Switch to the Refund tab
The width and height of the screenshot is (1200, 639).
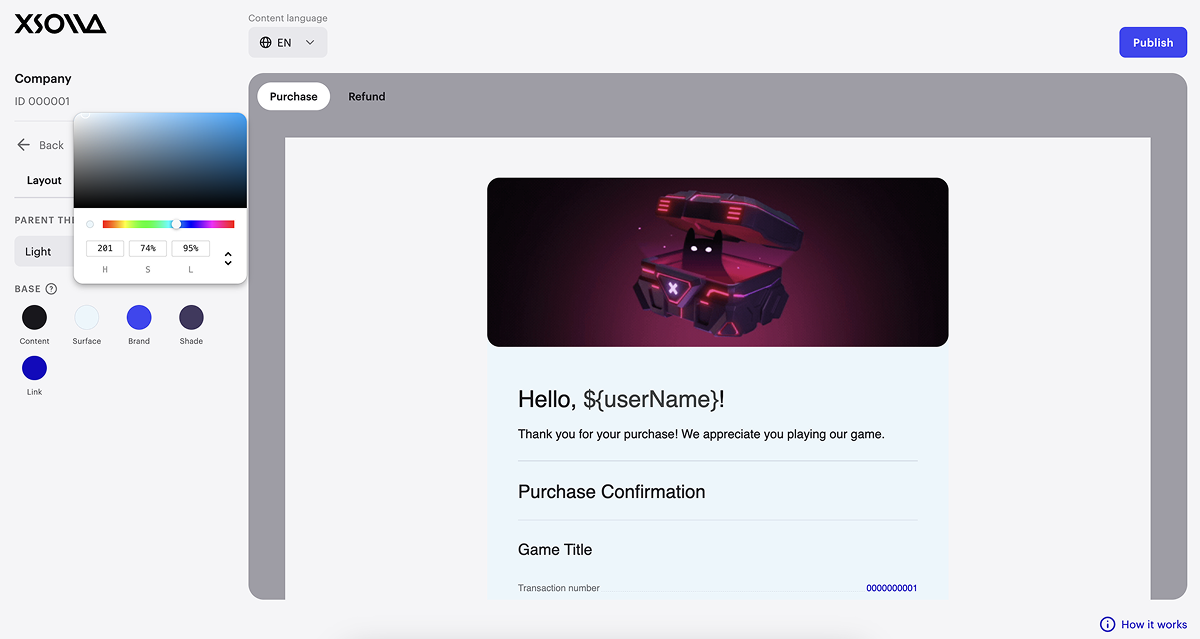click(366, 97)
